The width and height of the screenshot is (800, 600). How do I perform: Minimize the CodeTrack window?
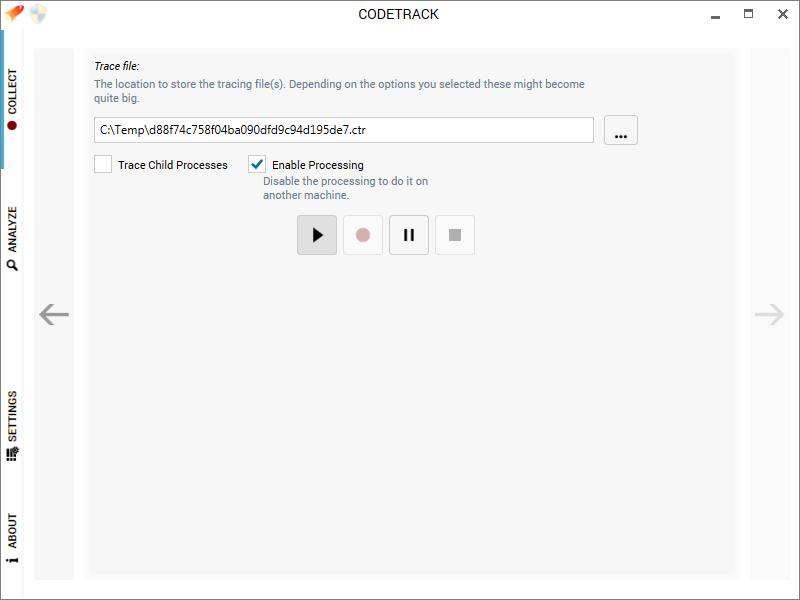(715, 15)
